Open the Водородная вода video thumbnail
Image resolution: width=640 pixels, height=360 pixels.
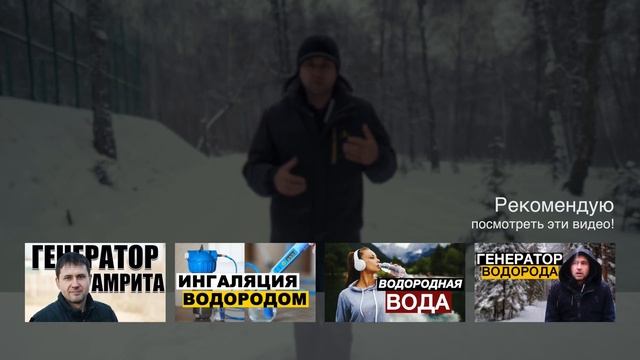click(x=395, y=282)
